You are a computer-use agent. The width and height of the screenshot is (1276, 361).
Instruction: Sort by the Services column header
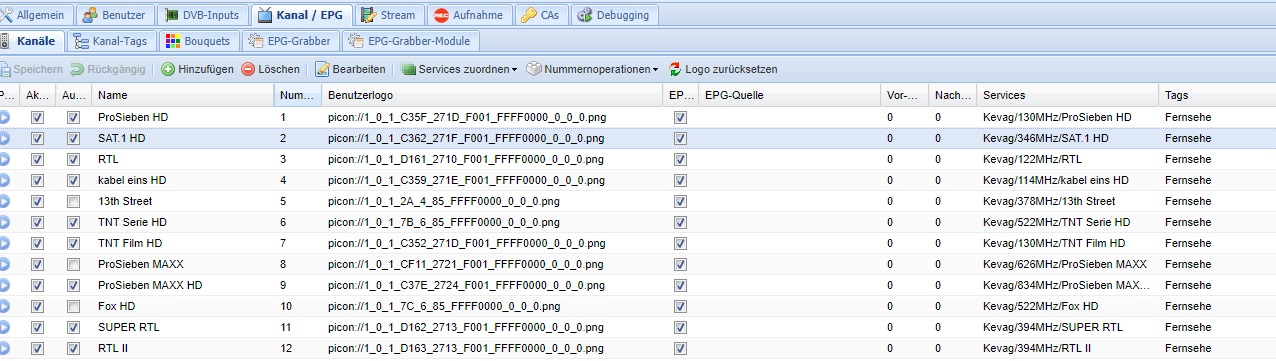(x=1067, y=96)
